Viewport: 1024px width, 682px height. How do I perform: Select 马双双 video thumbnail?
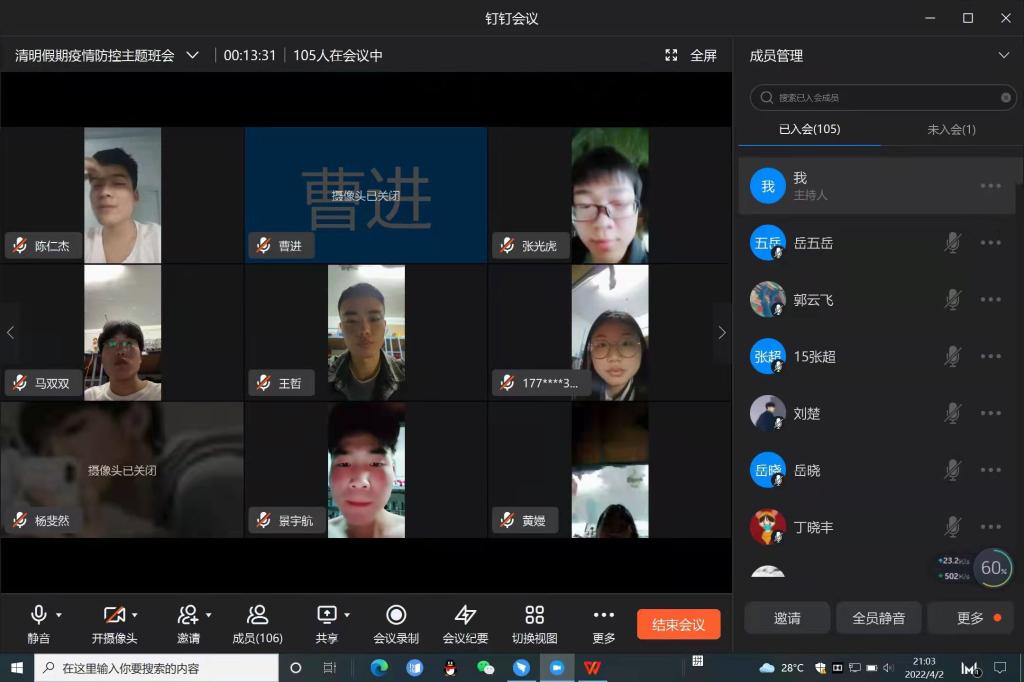tap(122, 333)
